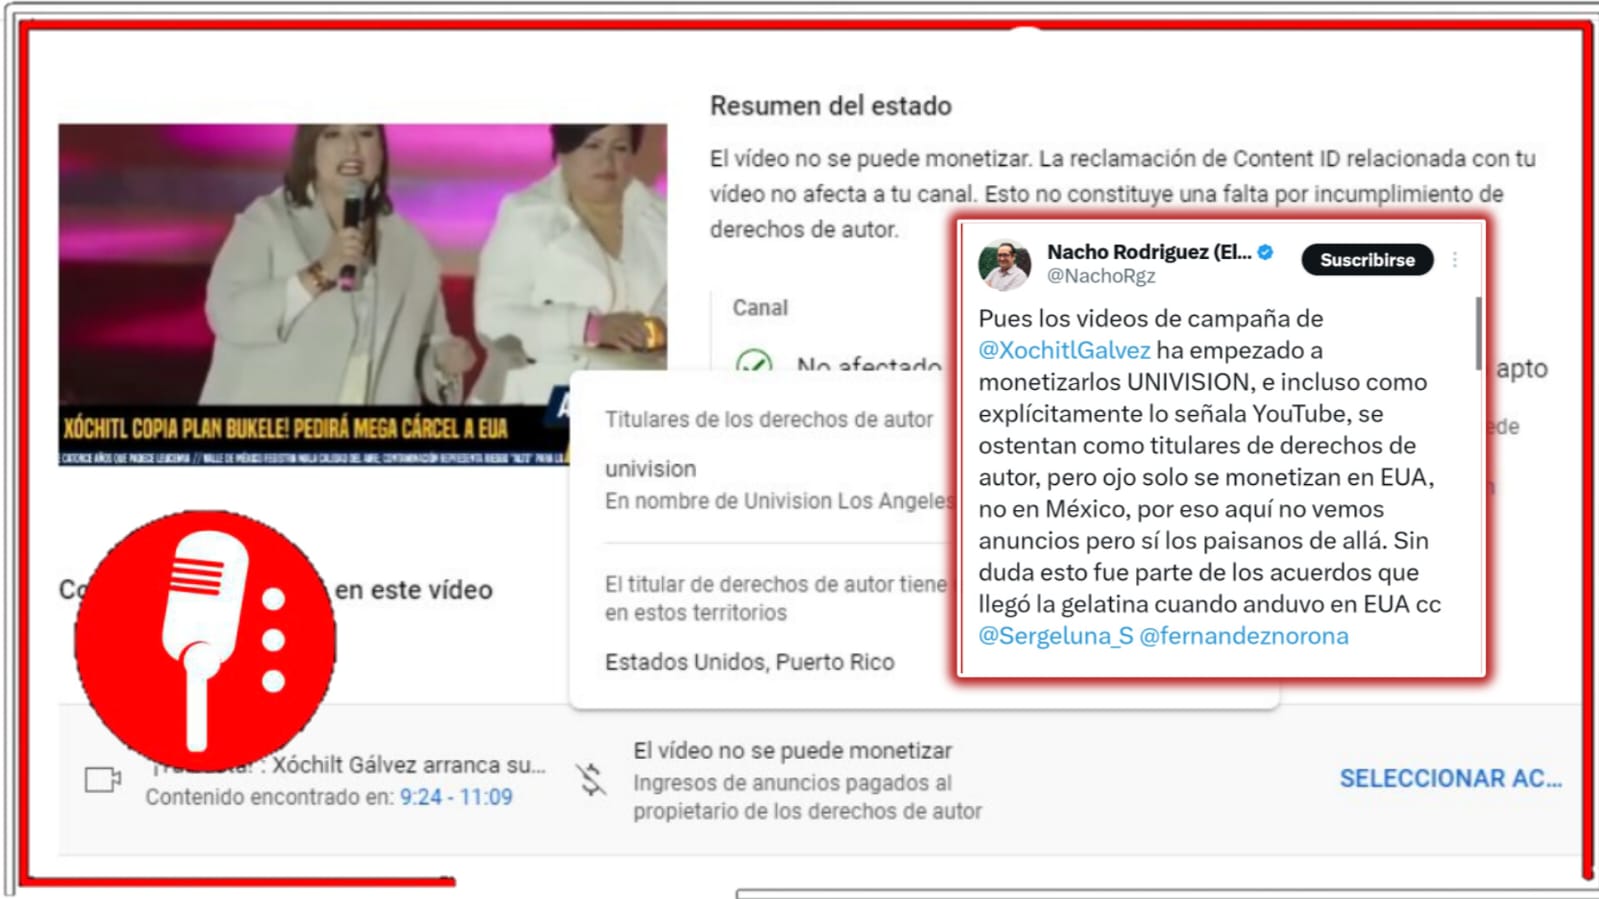Click SELECCIONAR AC... action button
1599x899 pixels.
click(x=1451, y=779)
